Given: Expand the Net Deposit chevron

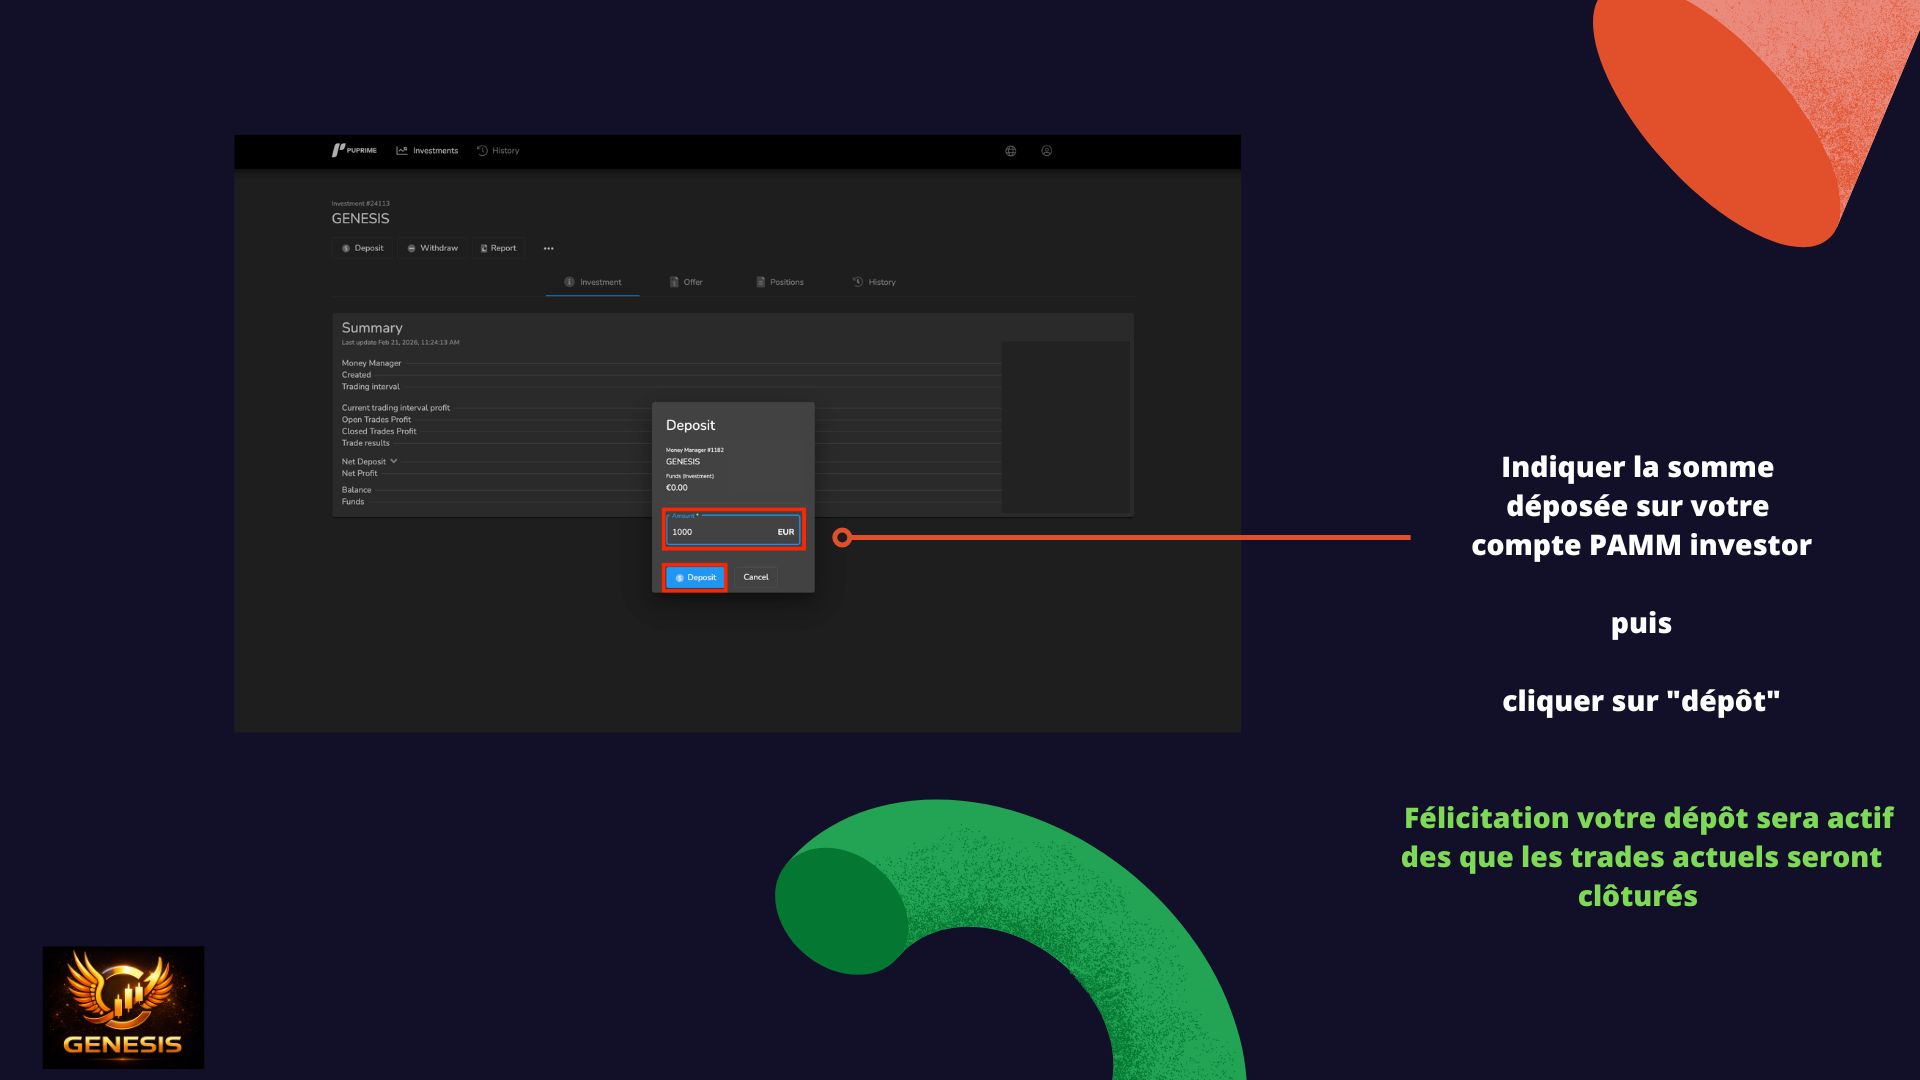Looking at the screenshot, I should click(x=393, y=461).
